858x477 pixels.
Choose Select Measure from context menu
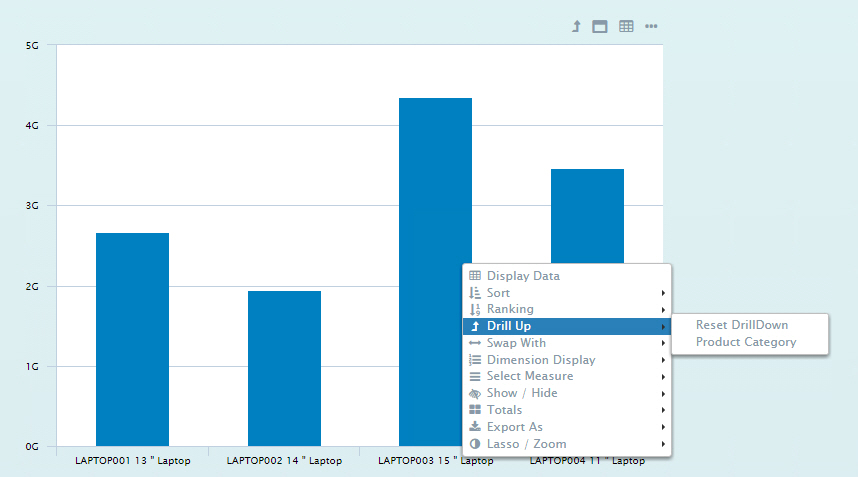pos(529,376)
